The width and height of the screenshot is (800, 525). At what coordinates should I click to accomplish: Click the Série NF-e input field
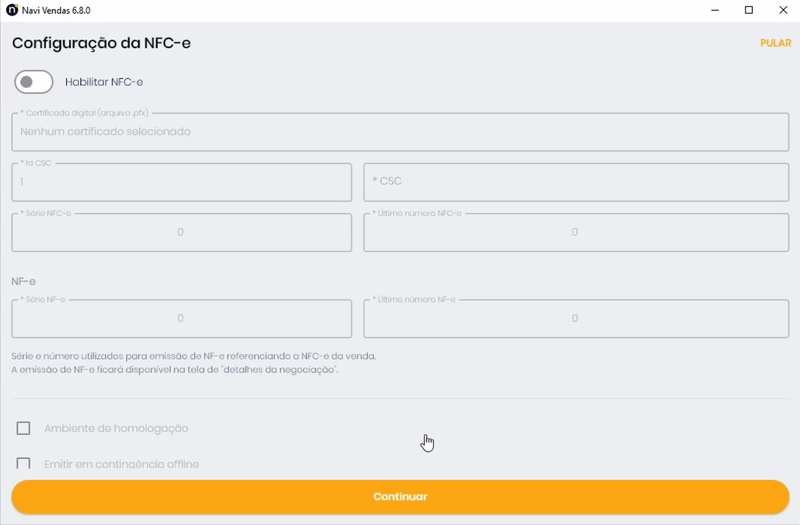pos(181,318)
